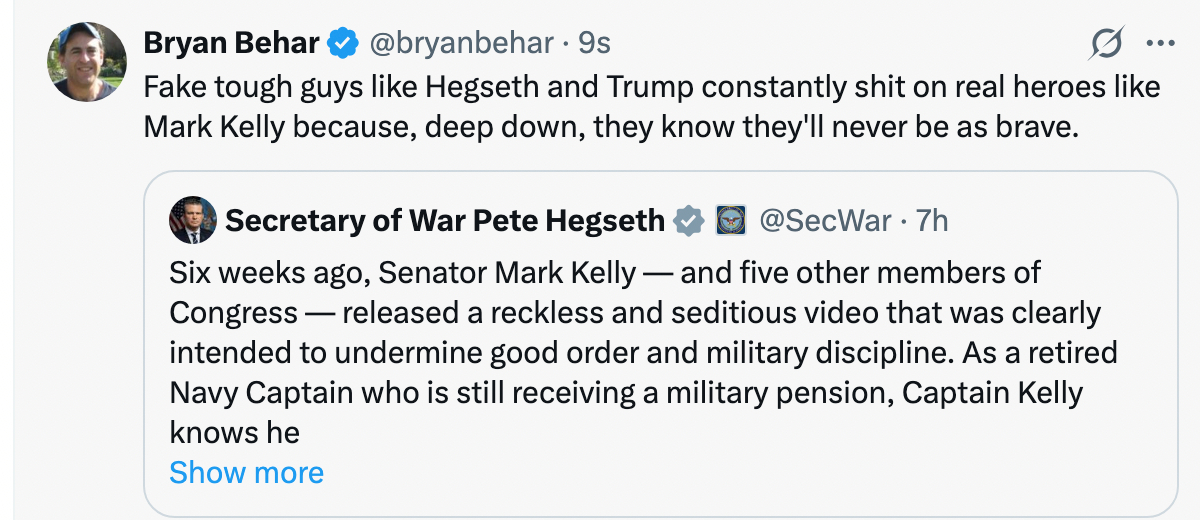Click Bryan Behar's profile avatar
The image size is (1200, 520).
pyautogui.click(x=88, y=62)
